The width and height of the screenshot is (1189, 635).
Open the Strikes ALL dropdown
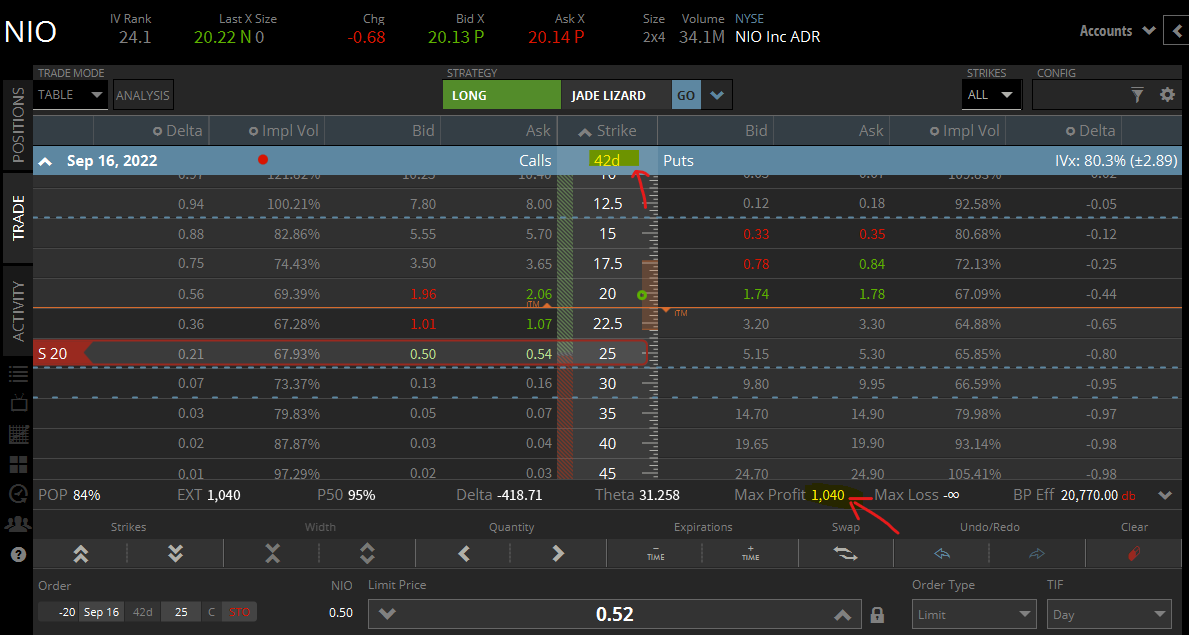990,95
